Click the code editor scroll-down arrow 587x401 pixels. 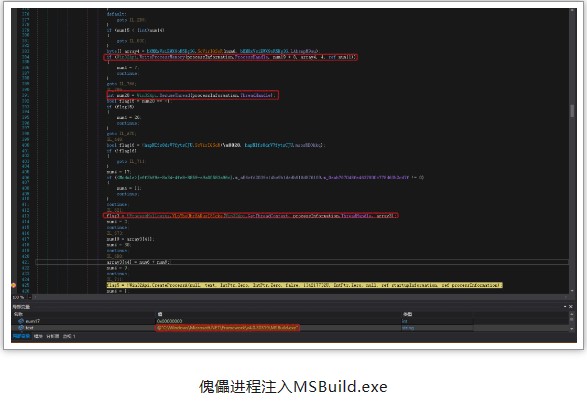click(x=572, y=291)
